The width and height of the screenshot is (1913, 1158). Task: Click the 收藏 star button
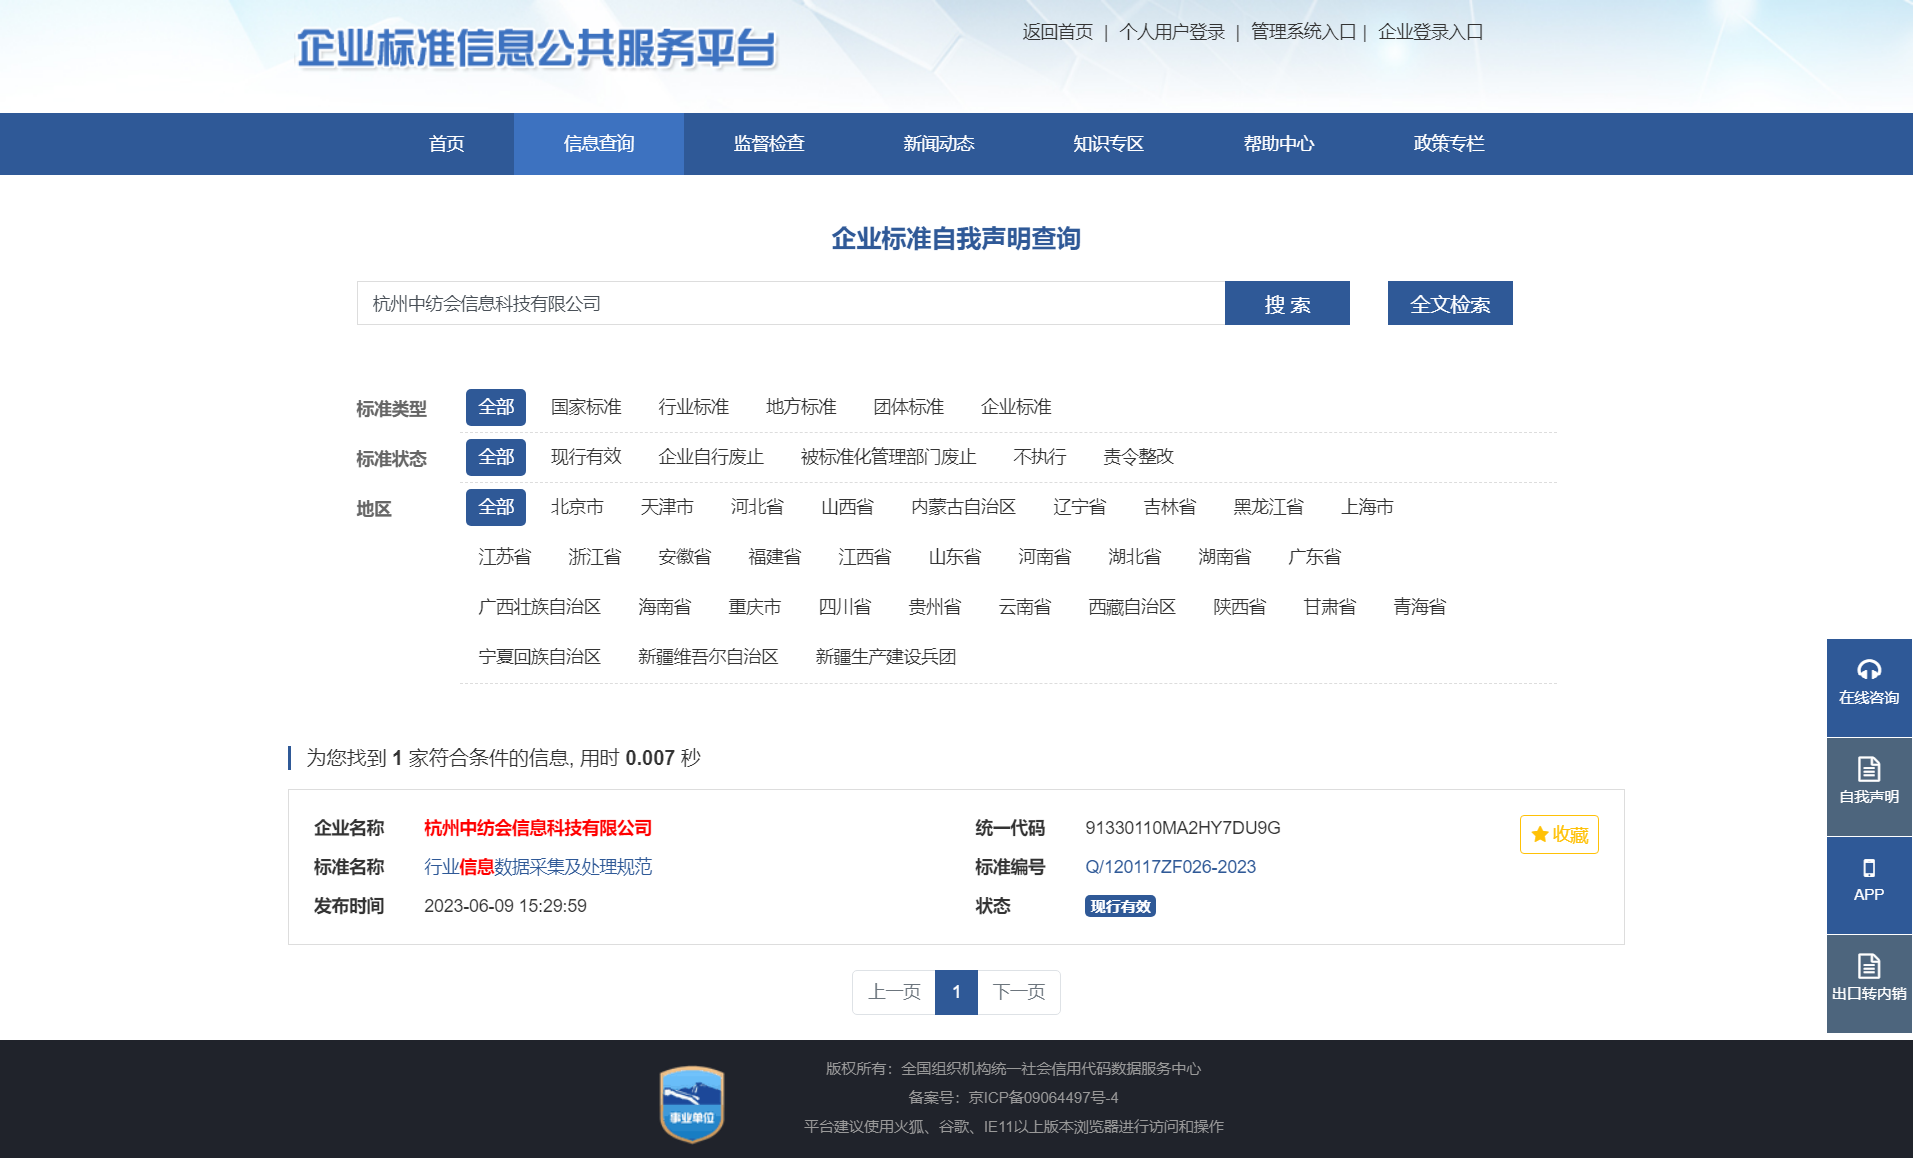pos(1559,834)
